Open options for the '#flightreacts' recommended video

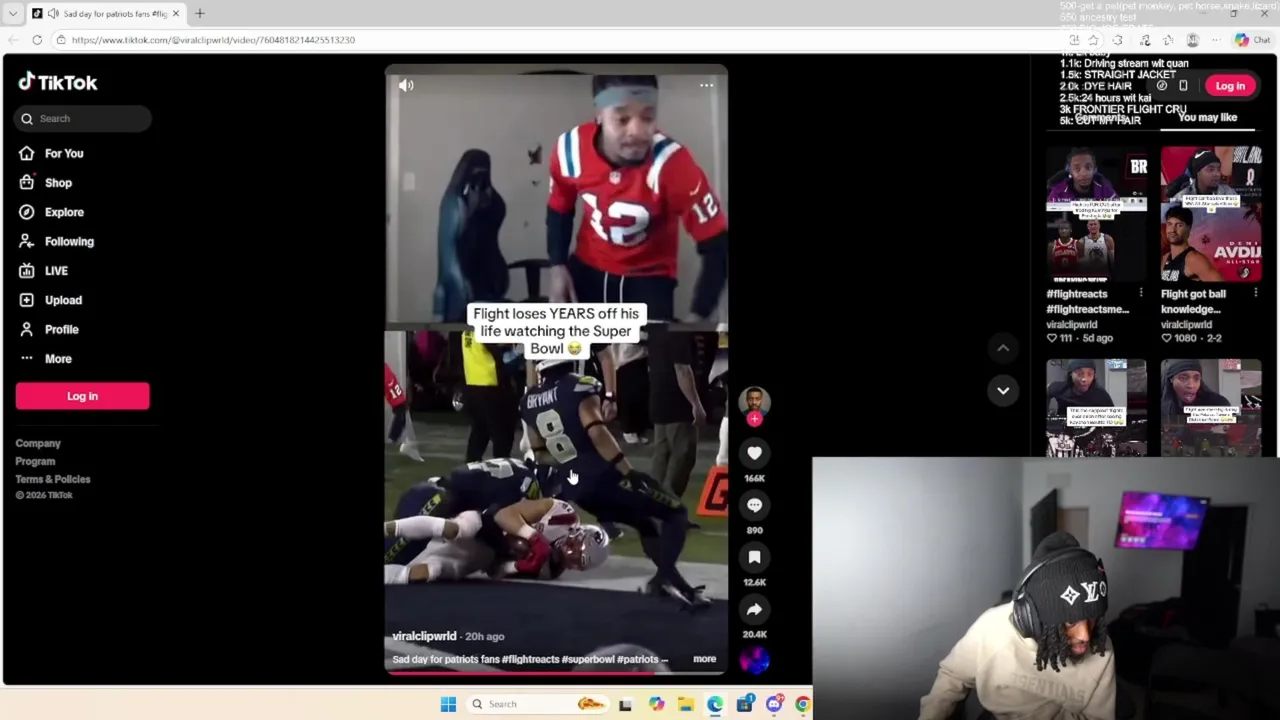[1141, 293]
